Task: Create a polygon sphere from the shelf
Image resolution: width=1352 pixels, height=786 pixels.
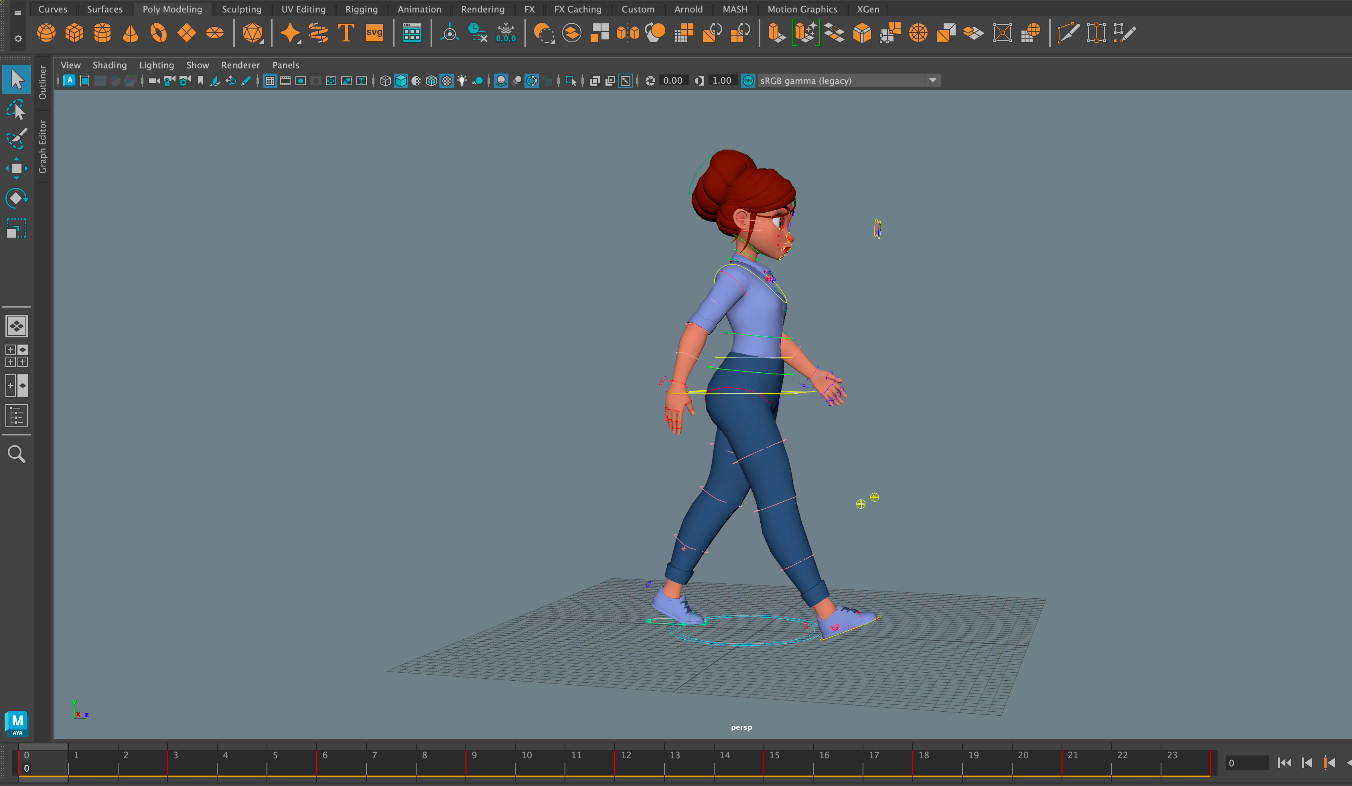Action: [46, 32]
